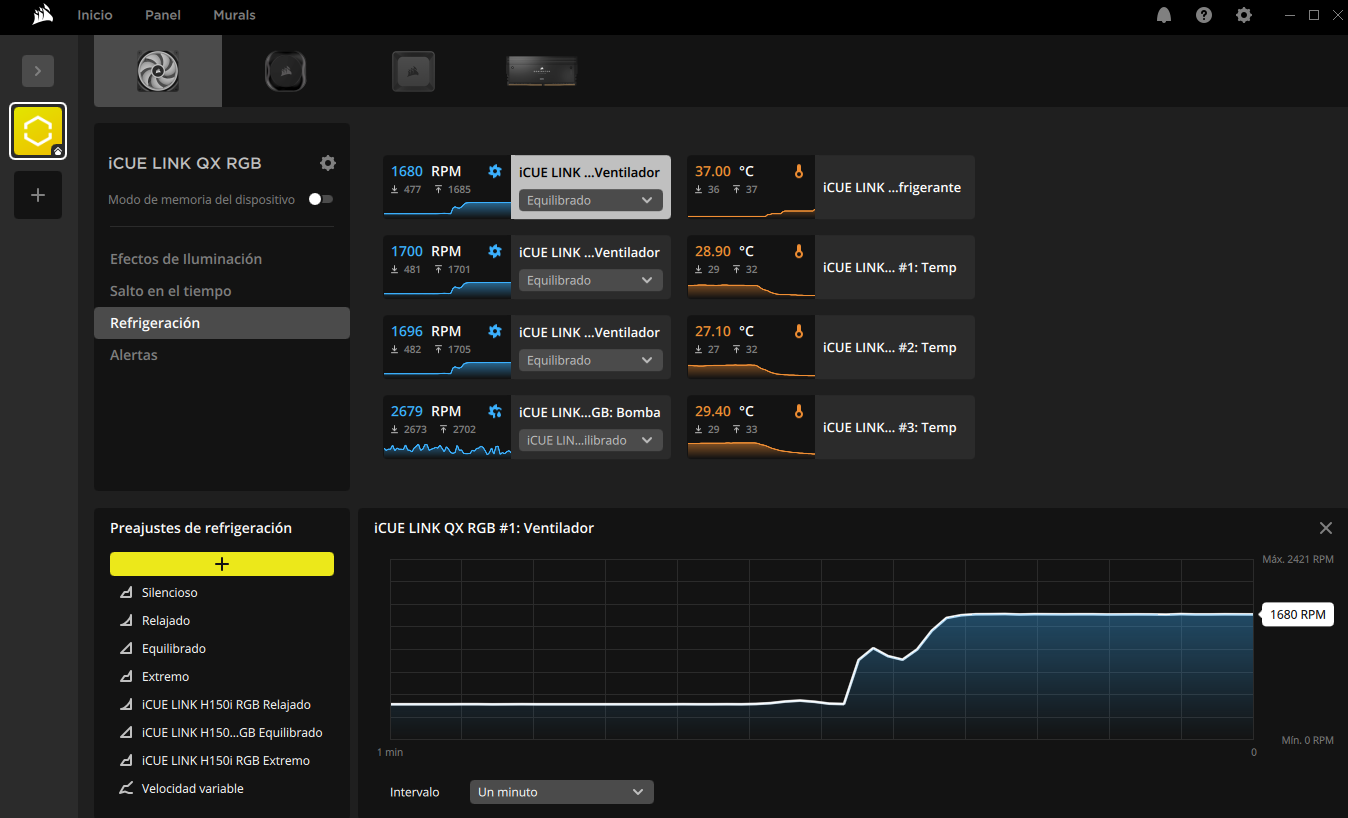This screenshot has width=1348, height=818.
Task: Select the yellow hexagon profile icon
Action: coord(38,131)
